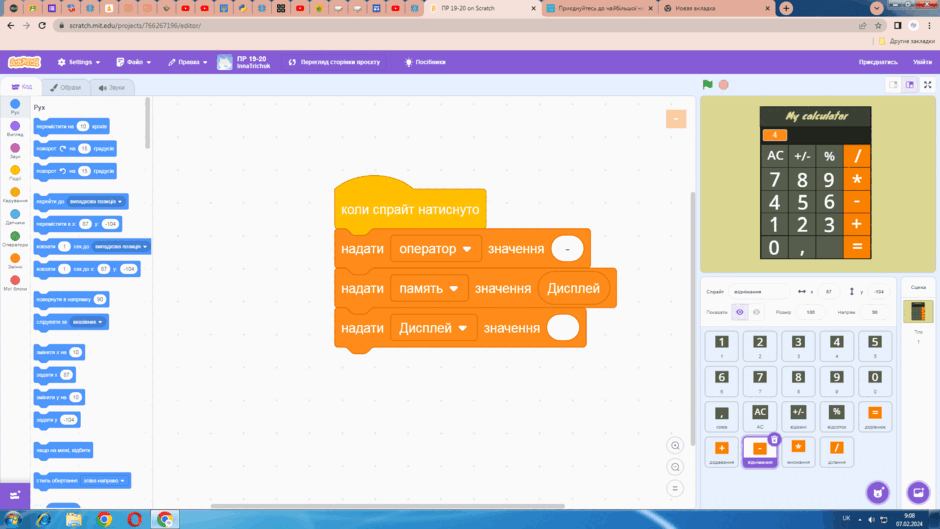Select the Мої блоки category
The height and width of the screenshot is (529, 940).
[x=15, y=283]
